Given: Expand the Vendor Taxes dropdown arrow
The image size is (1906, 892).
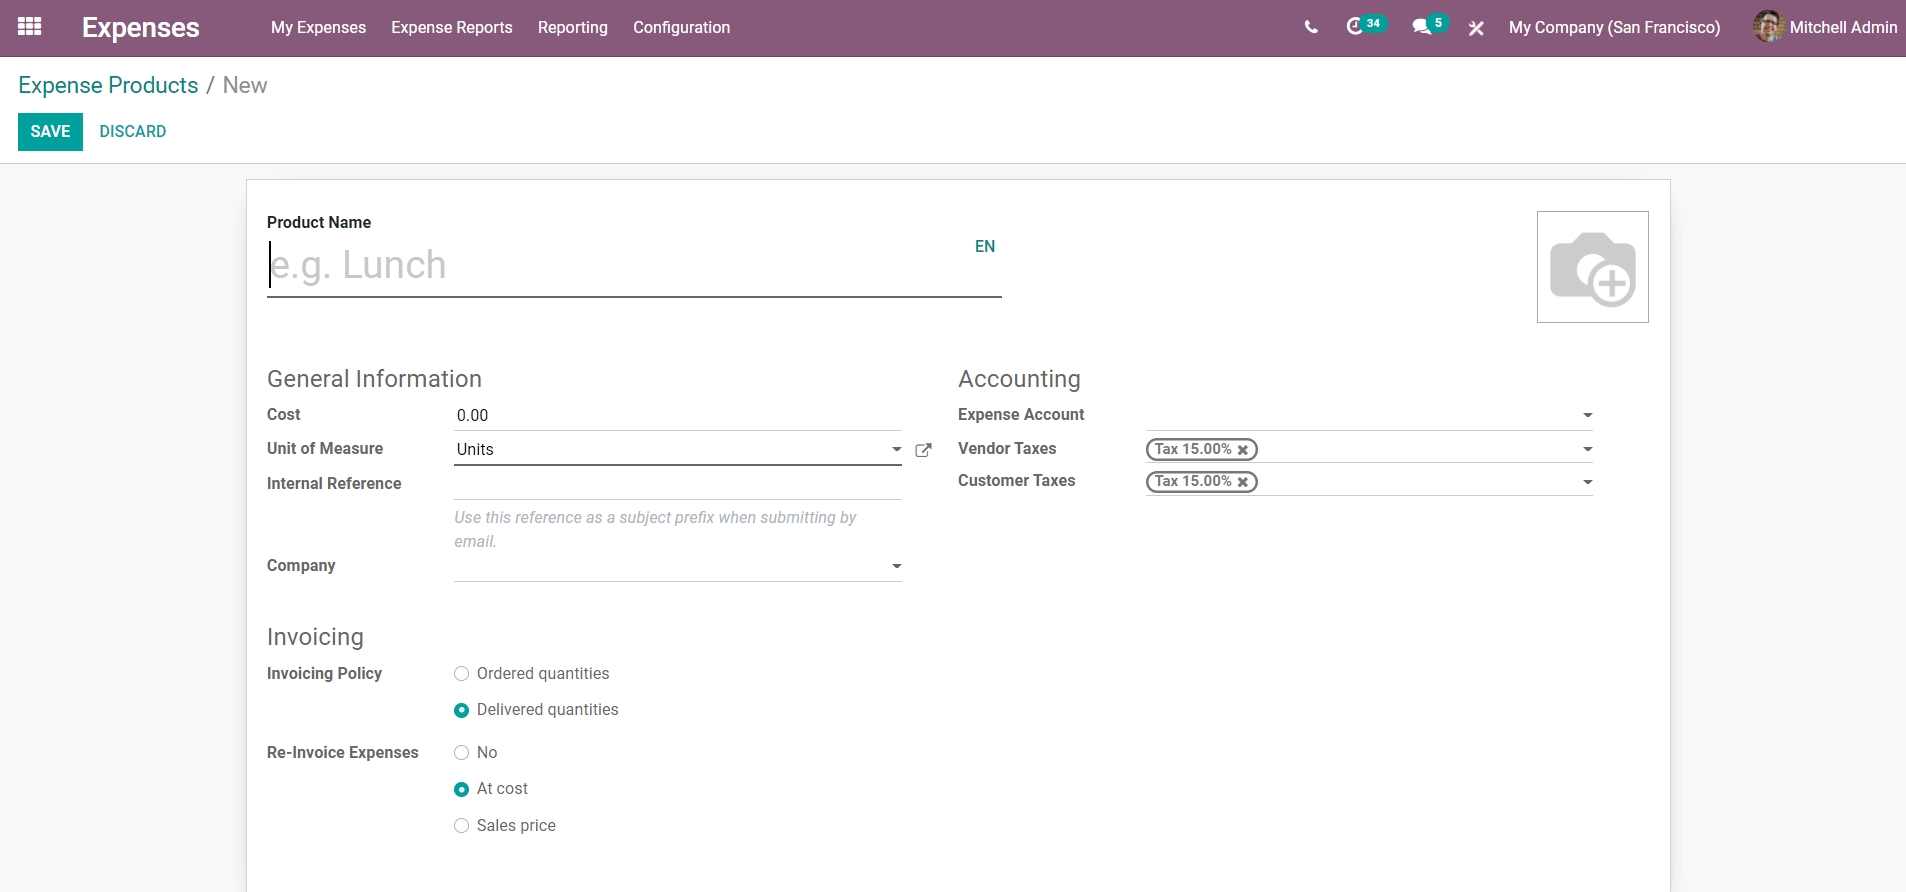Looking at the screenshot, I should (x=1588, y=449).
